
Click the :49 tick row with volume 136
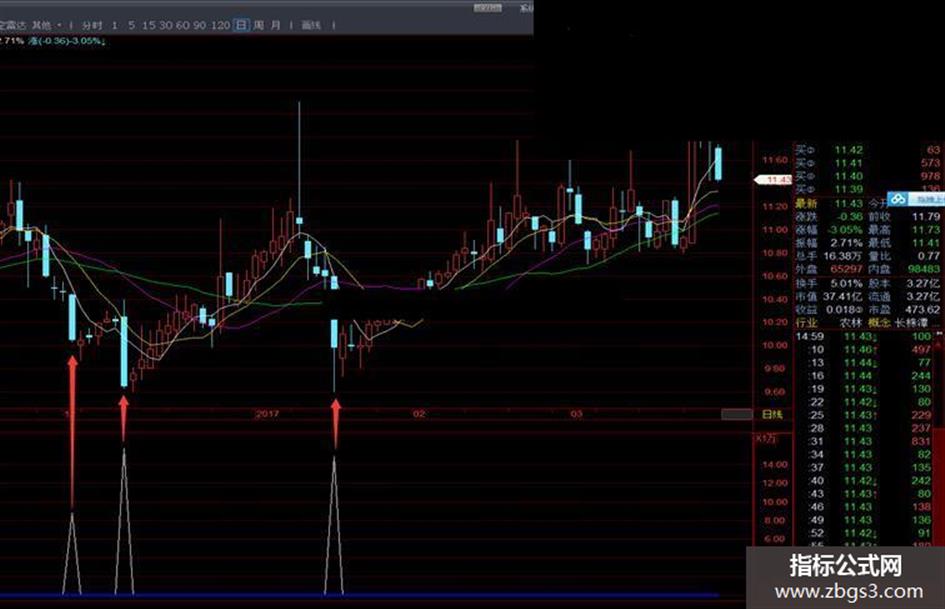coord(865,520)
